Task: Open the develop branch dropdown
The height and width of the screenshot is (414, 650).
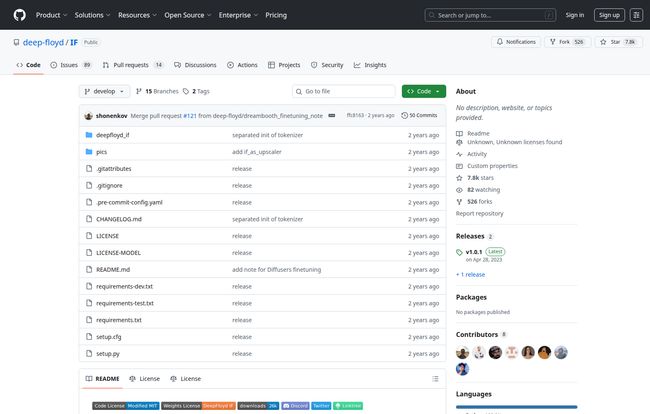Action: 104,91
